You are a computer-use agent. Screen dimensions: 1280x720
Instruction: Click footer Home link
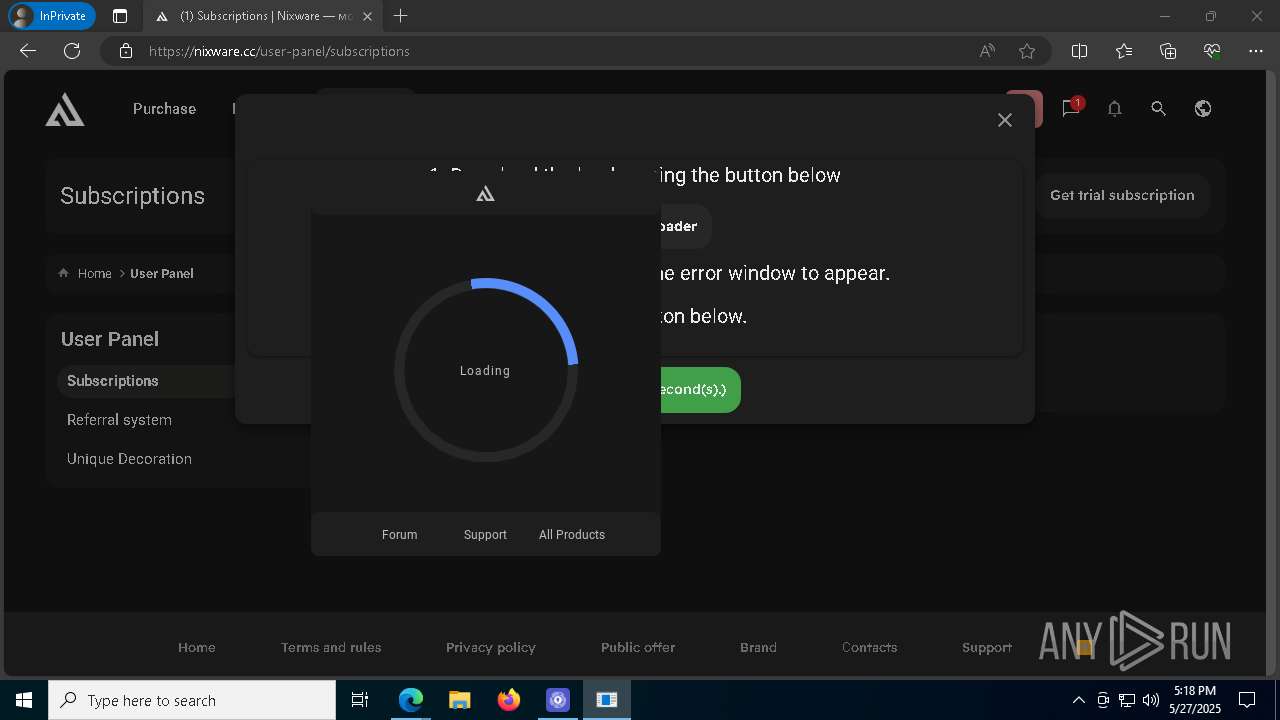pyautogui.click(x=196, y=648)
